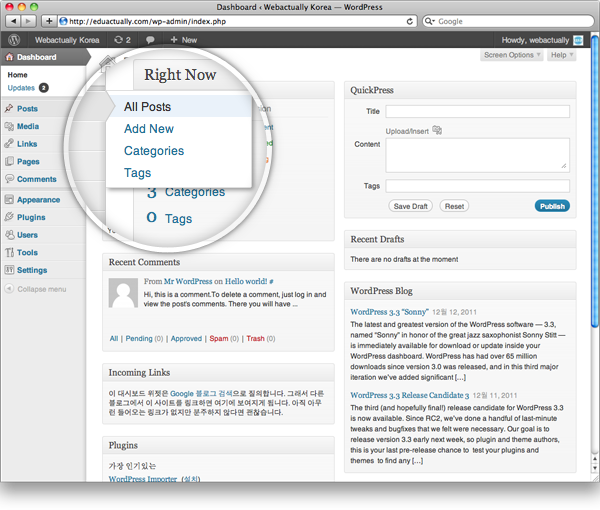
Task: Open the search engine magnifier dropdown
Action: (x=430, y=21)
